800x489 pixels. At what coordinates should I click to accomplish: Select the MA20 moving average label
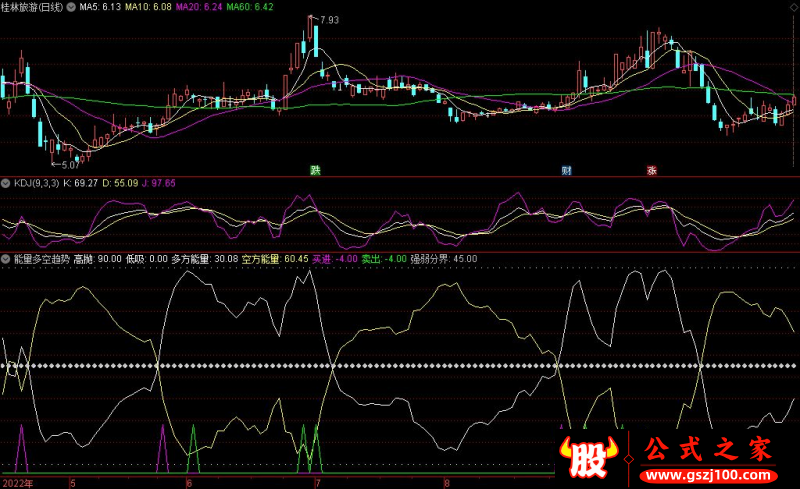pyautogui.click(x=196, y=6)
